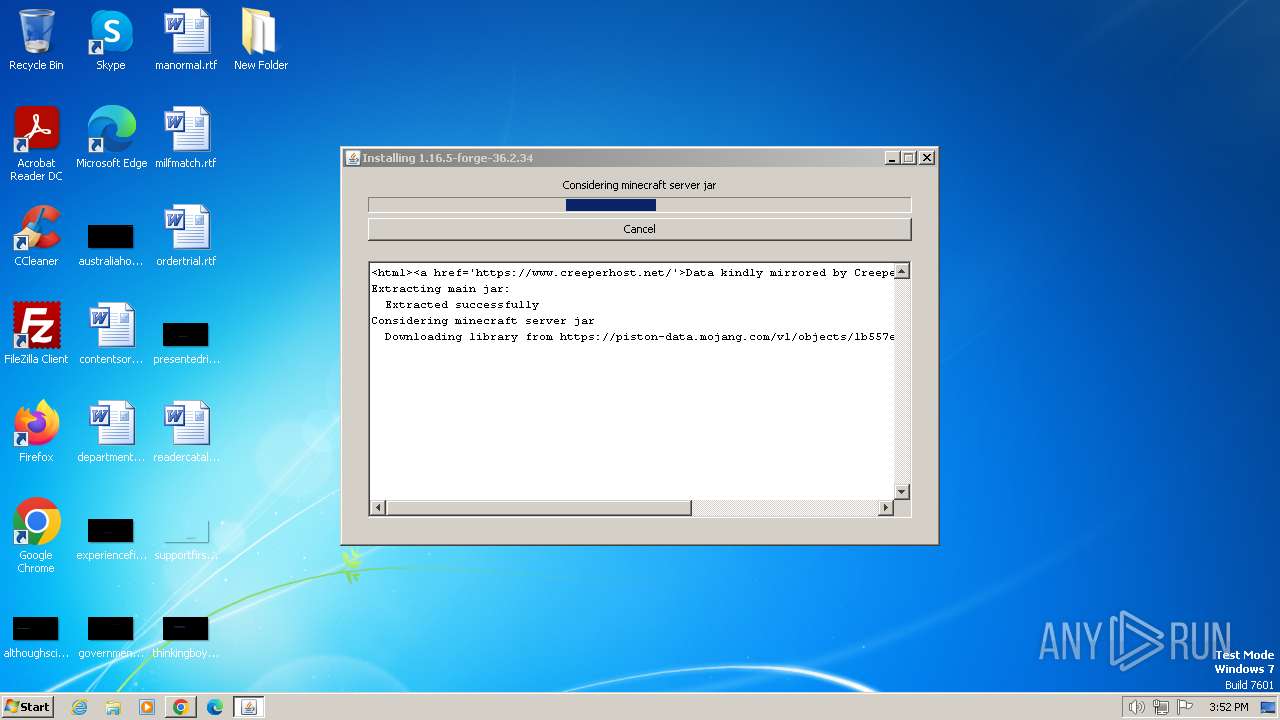Click the 'Considering minecraft server jar' status label
The image size is (1280, 720).
[639, 185]
